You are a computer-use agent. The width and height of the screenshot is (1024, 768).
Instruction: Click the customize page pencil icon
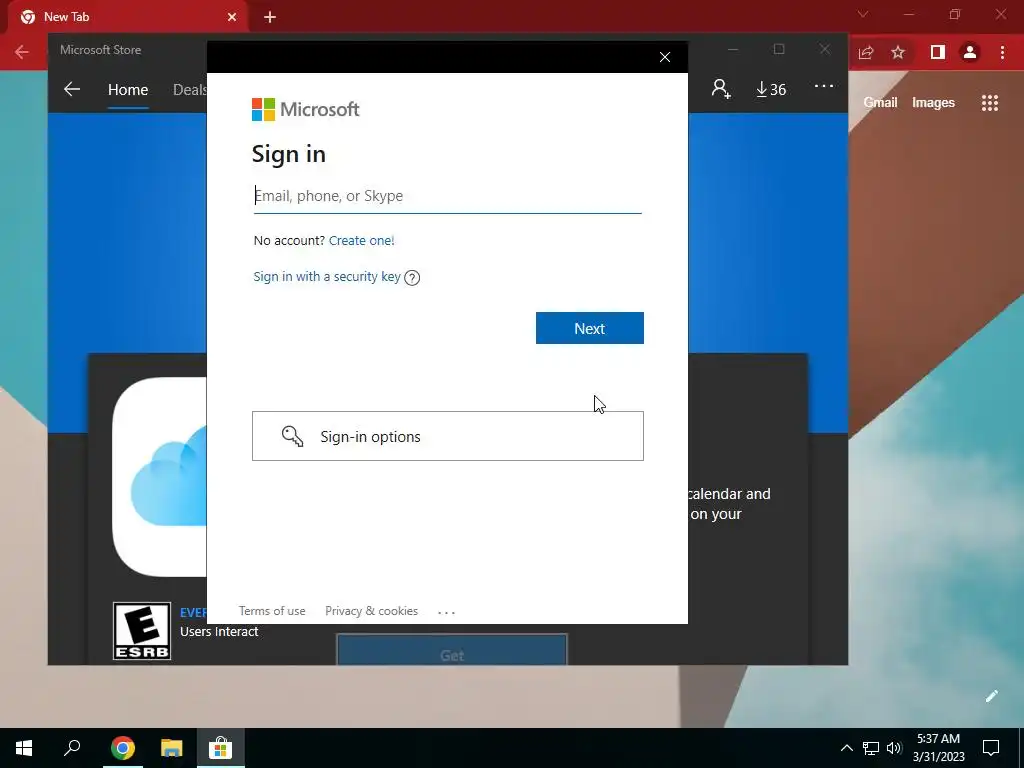(991, 696)
